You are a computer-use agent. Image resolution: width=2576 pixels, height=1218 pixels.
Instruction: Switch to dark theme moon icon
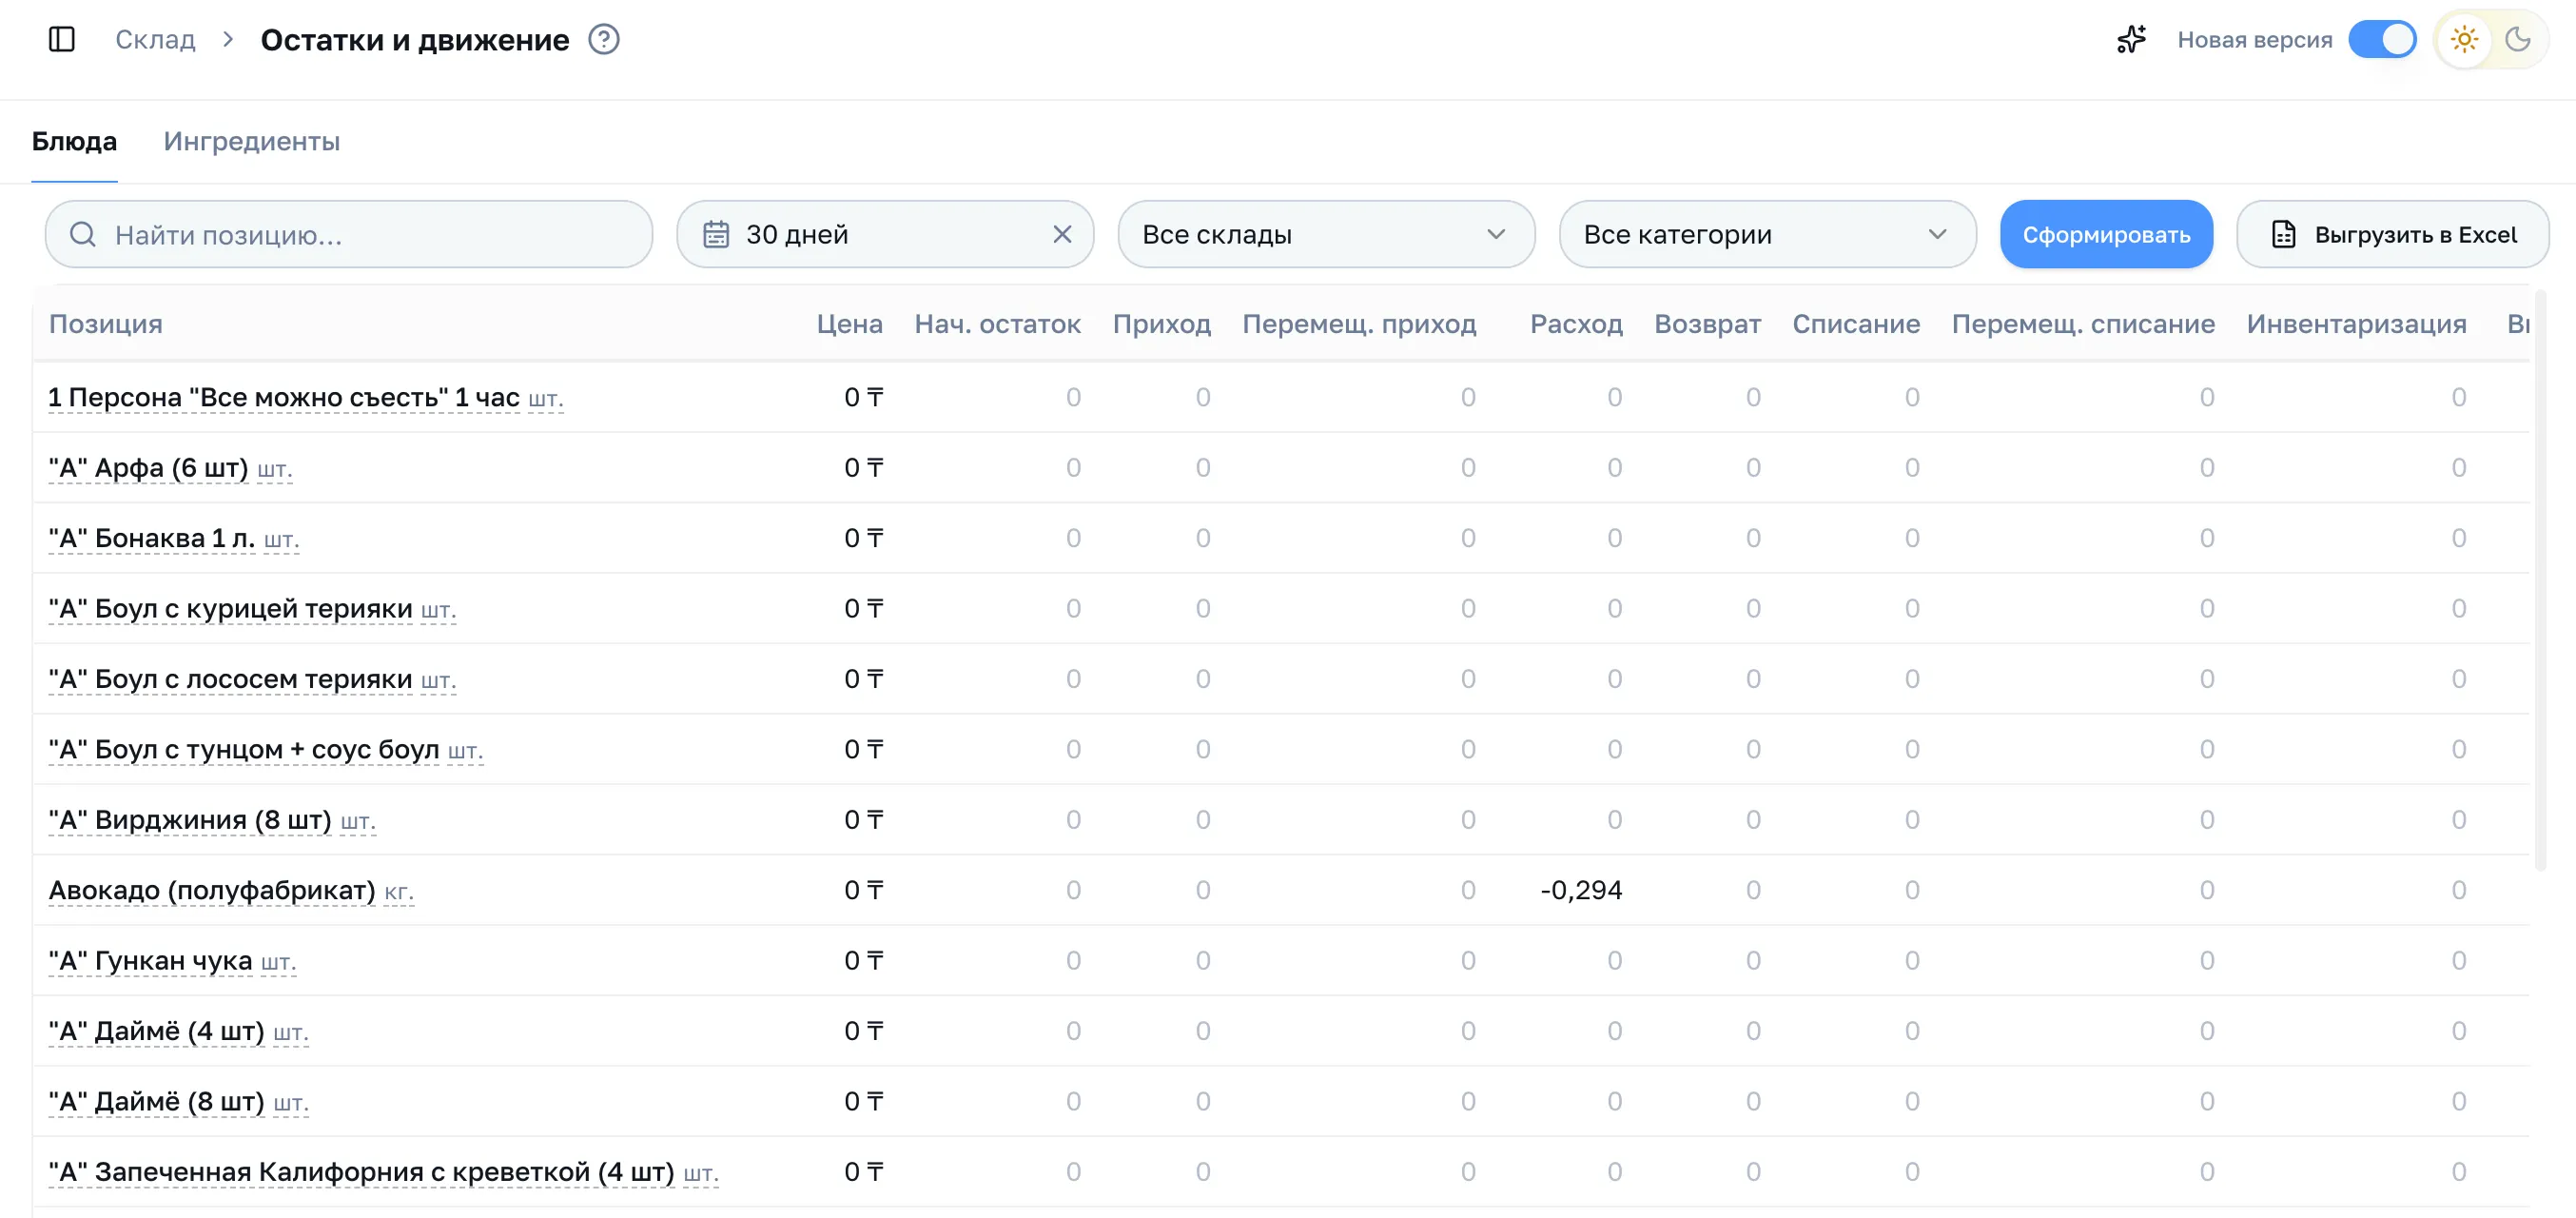(2518, 39)
